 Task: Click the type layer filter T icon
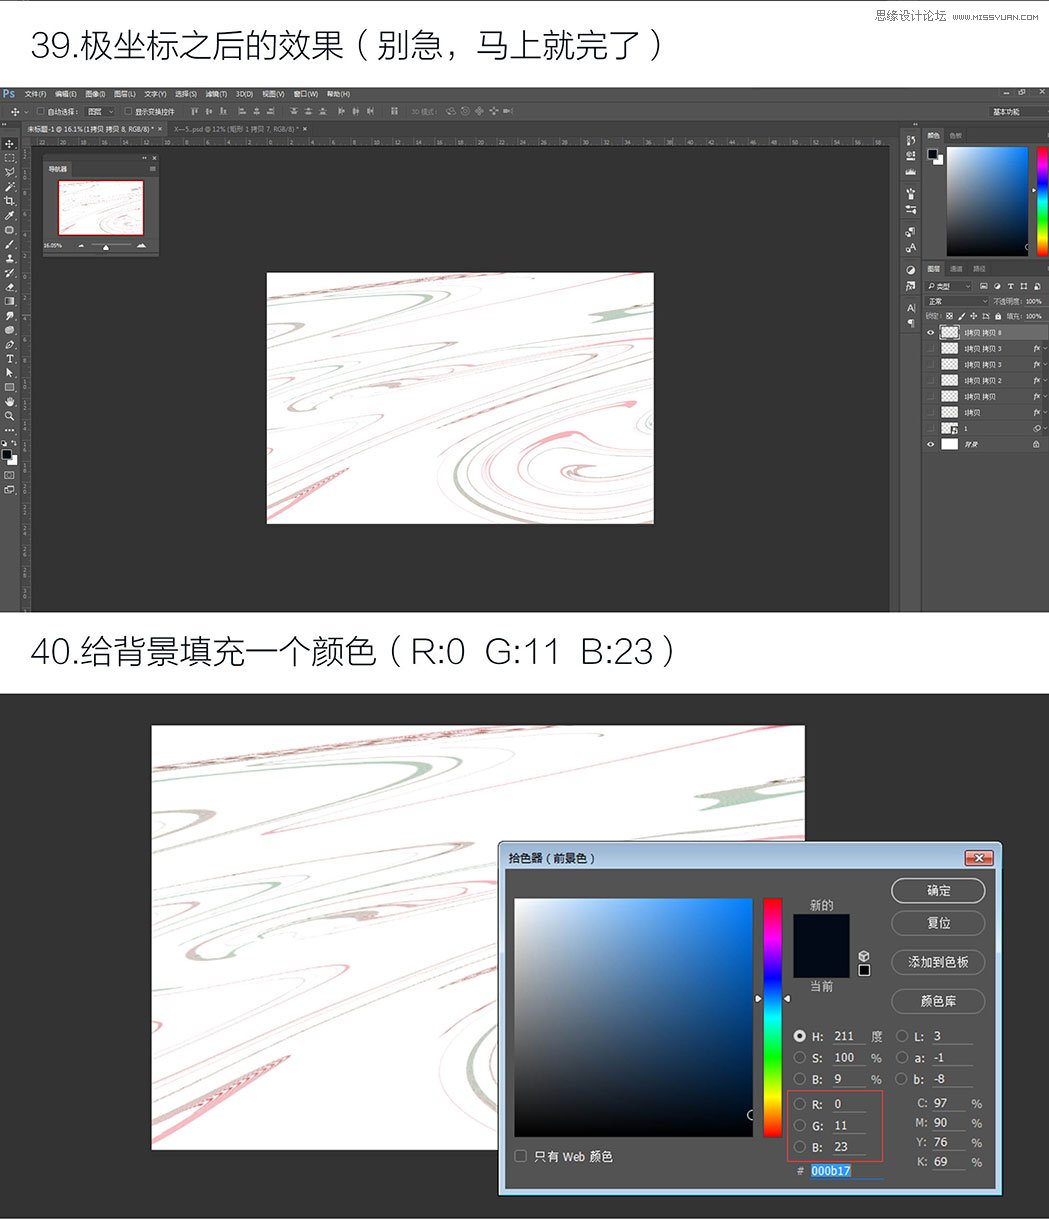click(1010, 286)
